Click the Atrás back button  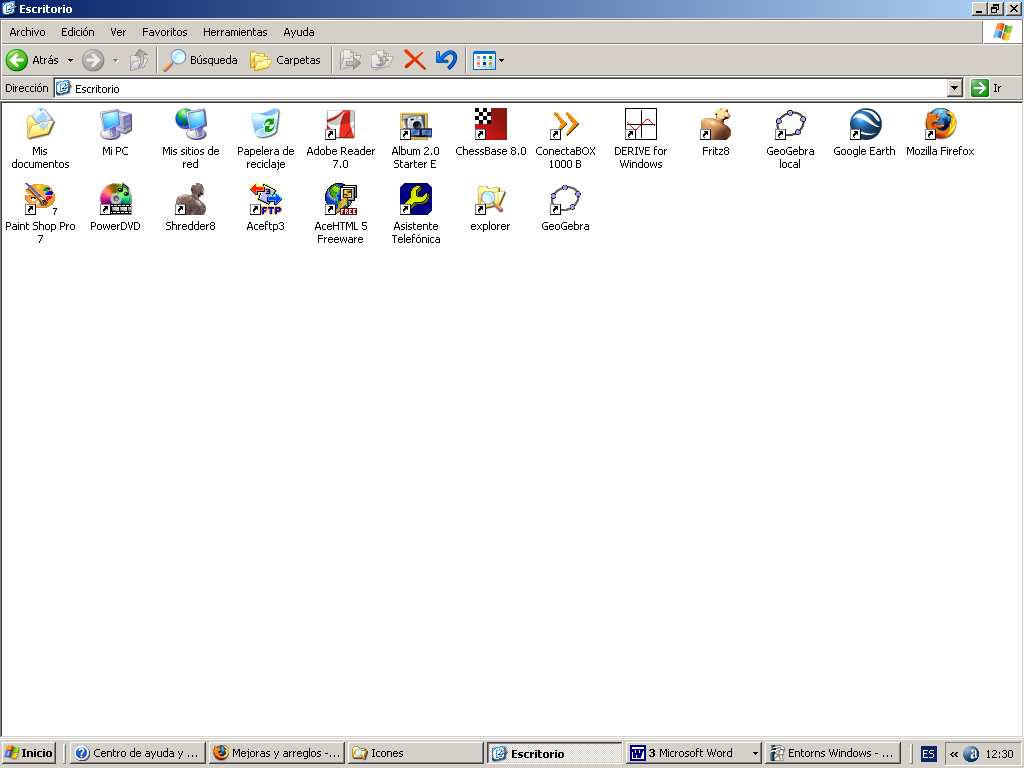point(33,60)
